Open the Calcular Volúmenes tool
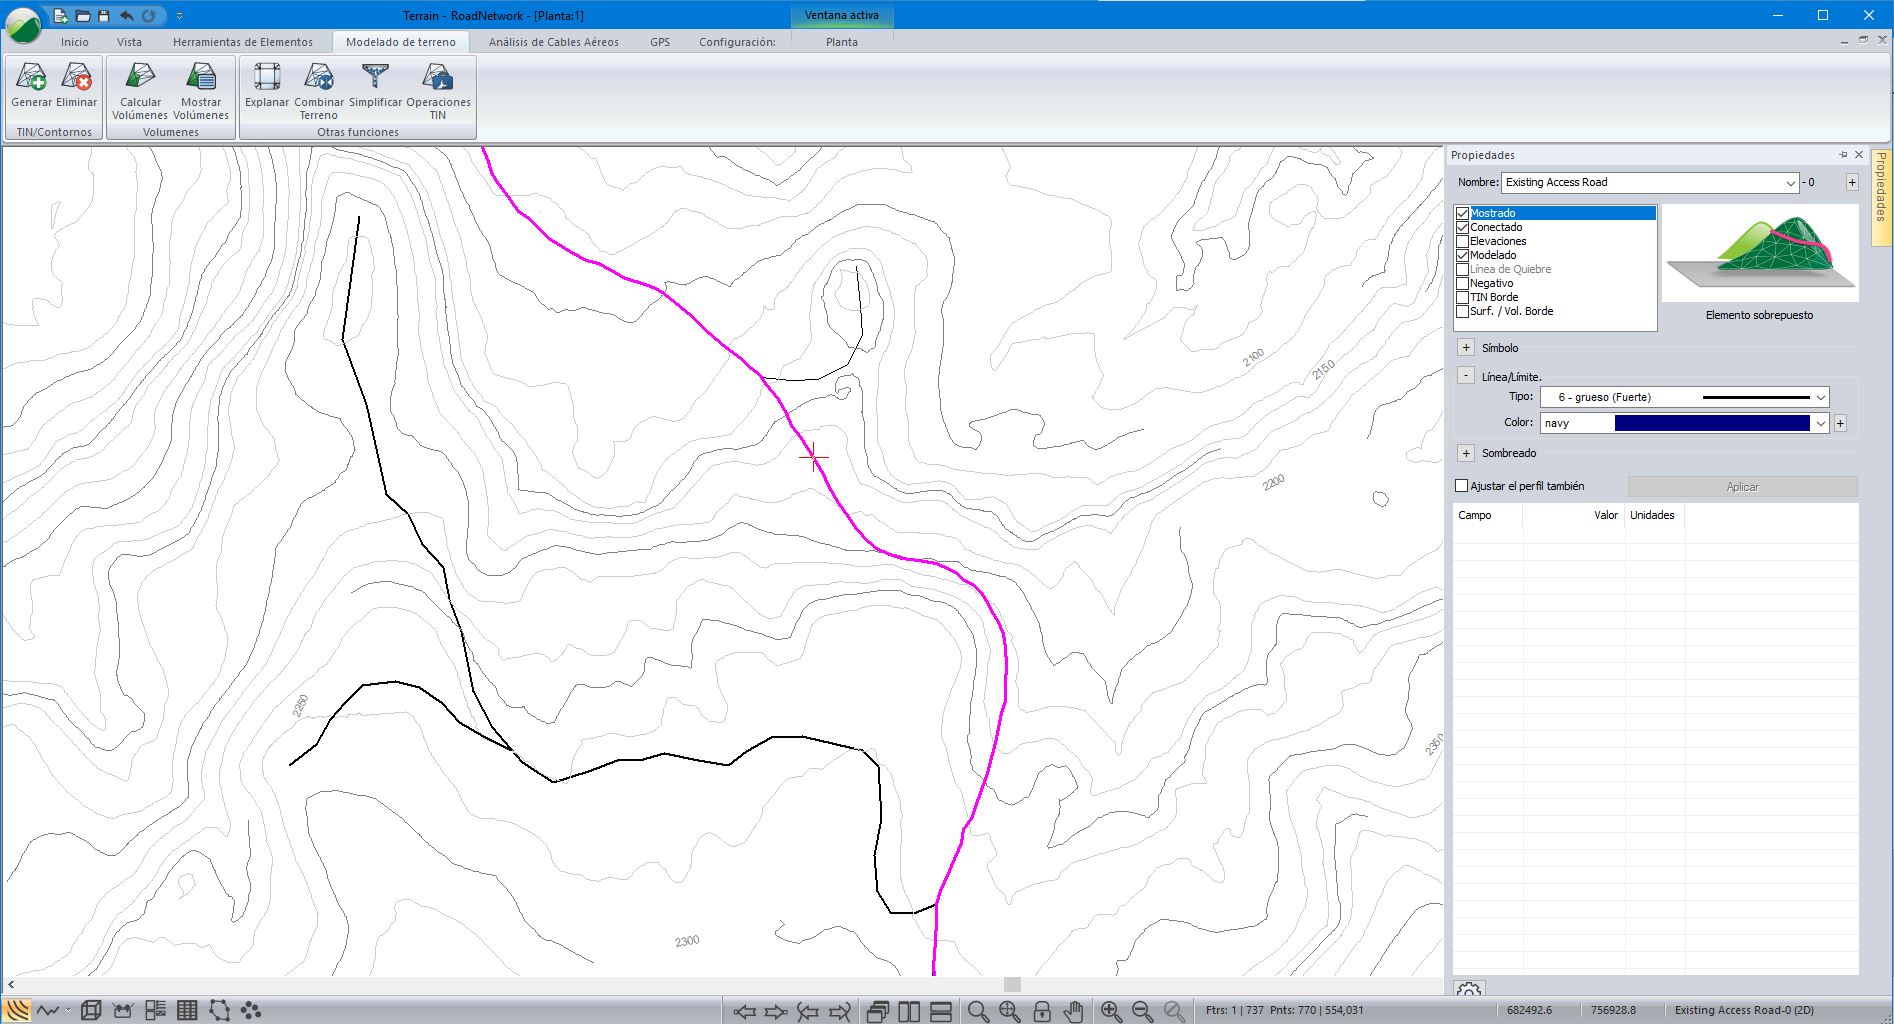This screenshot has height=1024, width=1894. (140, 90)
